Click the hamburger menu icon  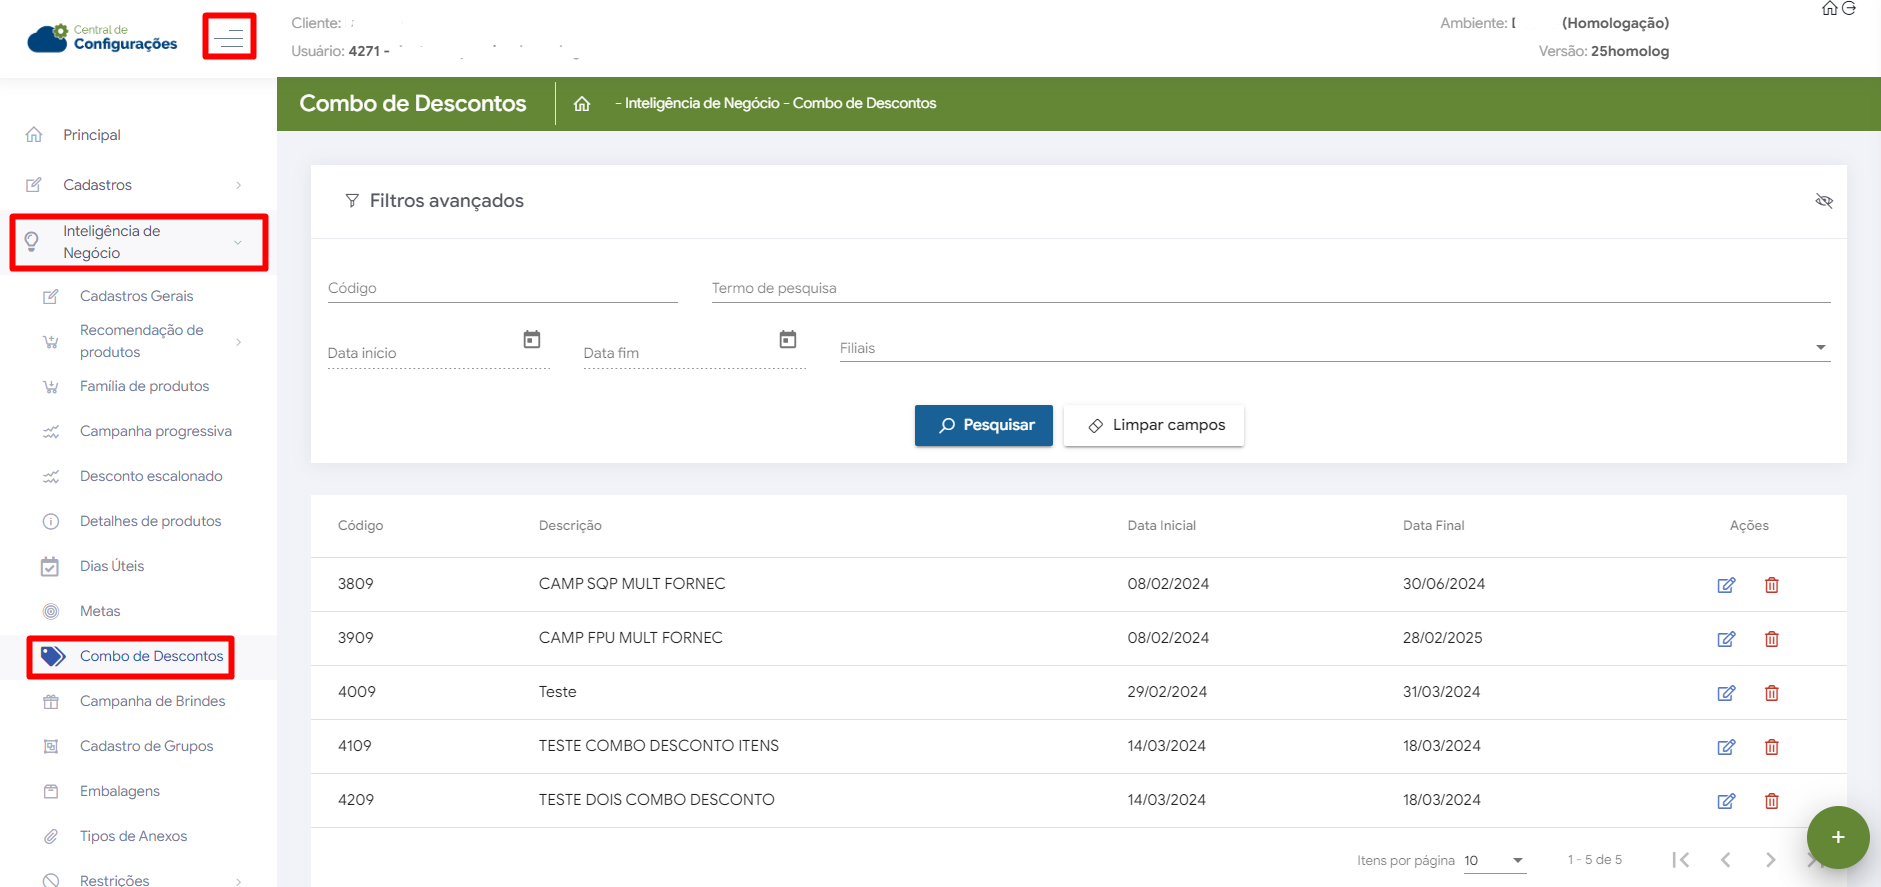tap(229, 37)
